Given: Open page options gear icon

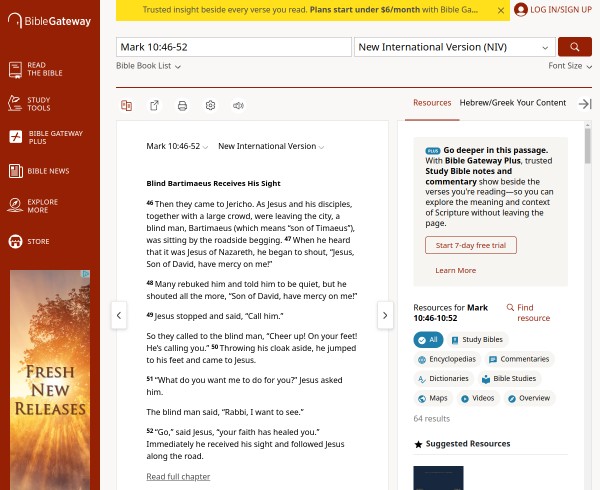Looking at the screenshot, I should 210,105.
